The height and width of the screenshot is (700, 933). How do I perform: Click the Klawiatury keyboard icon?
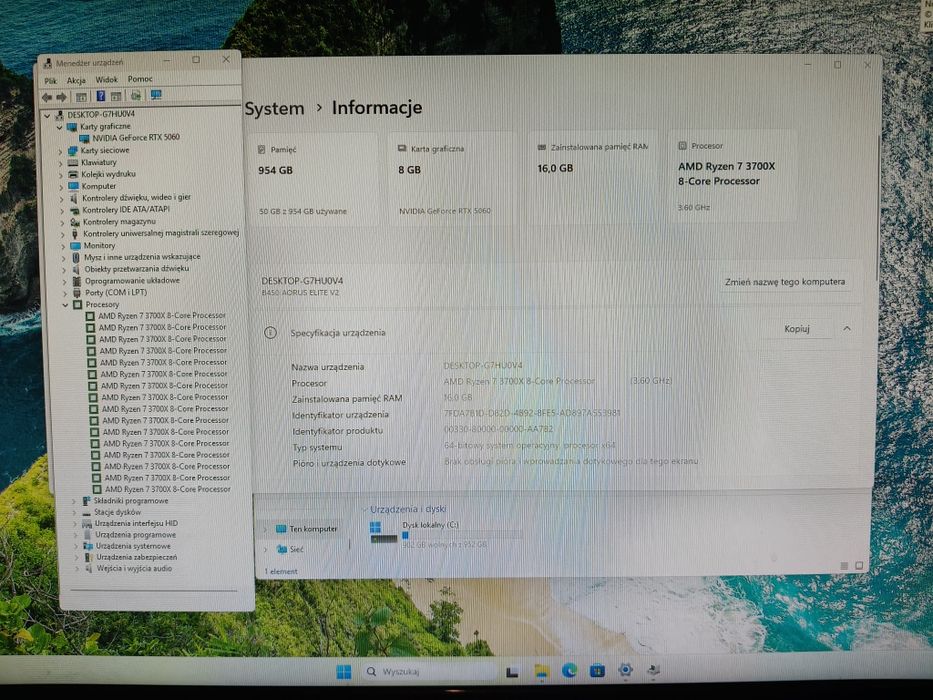73,162
